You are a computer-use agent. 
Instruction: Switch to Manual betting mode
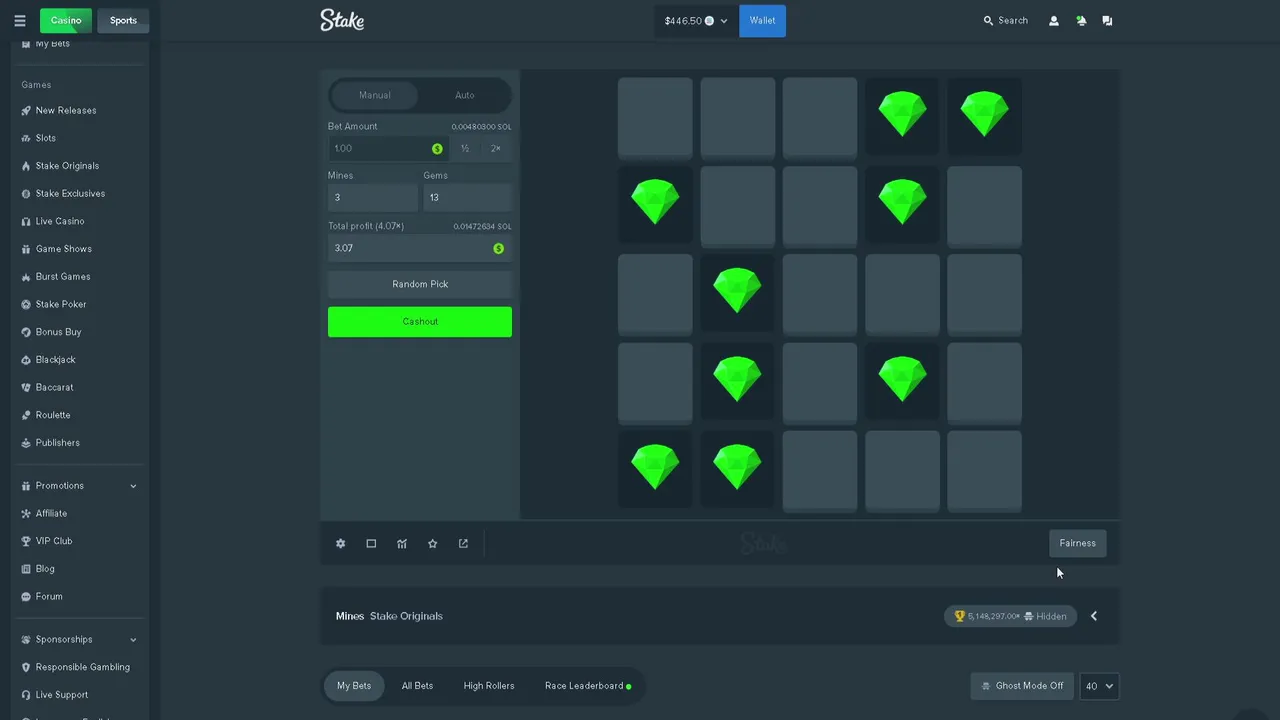[x=375, y=95]
